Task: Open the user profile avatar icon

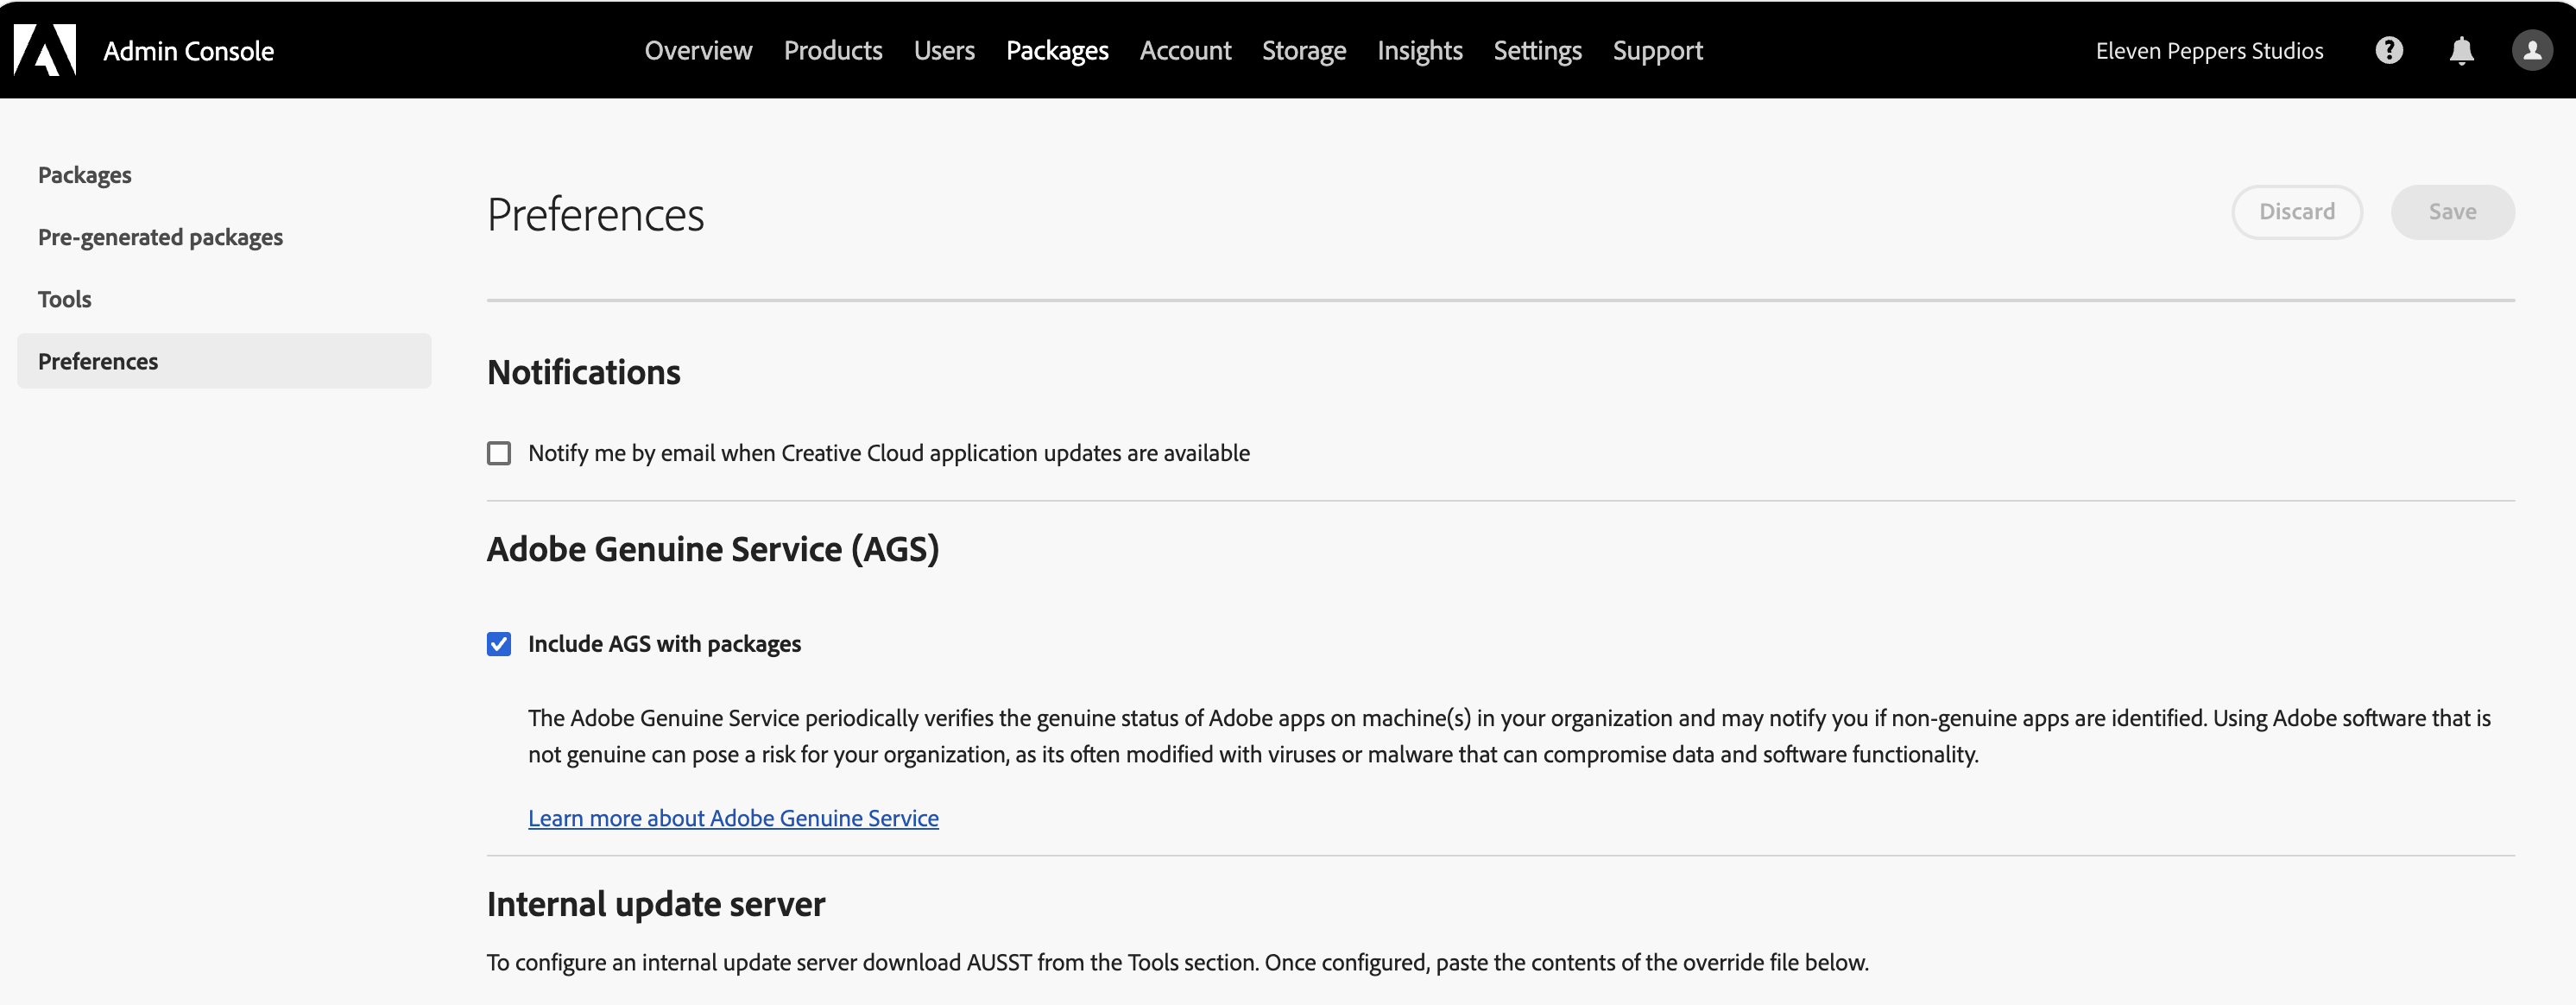Action: (x=2532, y=50)
